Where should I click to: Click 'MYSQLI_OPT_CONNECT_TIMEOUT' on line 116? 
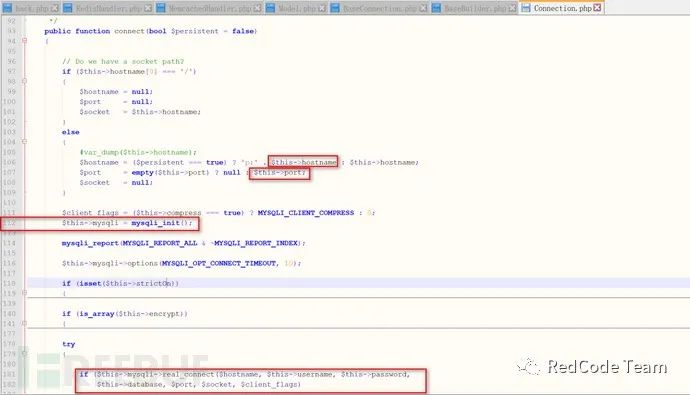point(219,263)
